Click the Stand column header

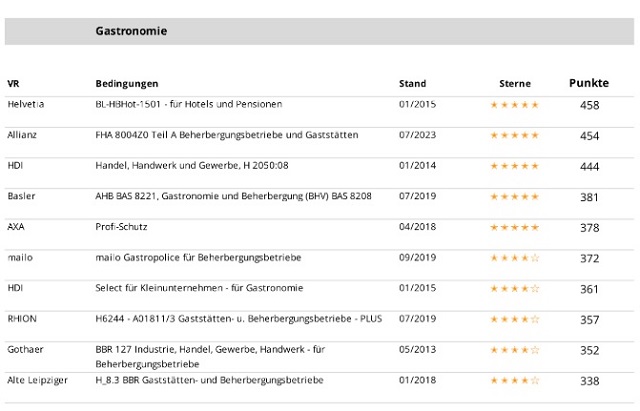pos(412,84)
